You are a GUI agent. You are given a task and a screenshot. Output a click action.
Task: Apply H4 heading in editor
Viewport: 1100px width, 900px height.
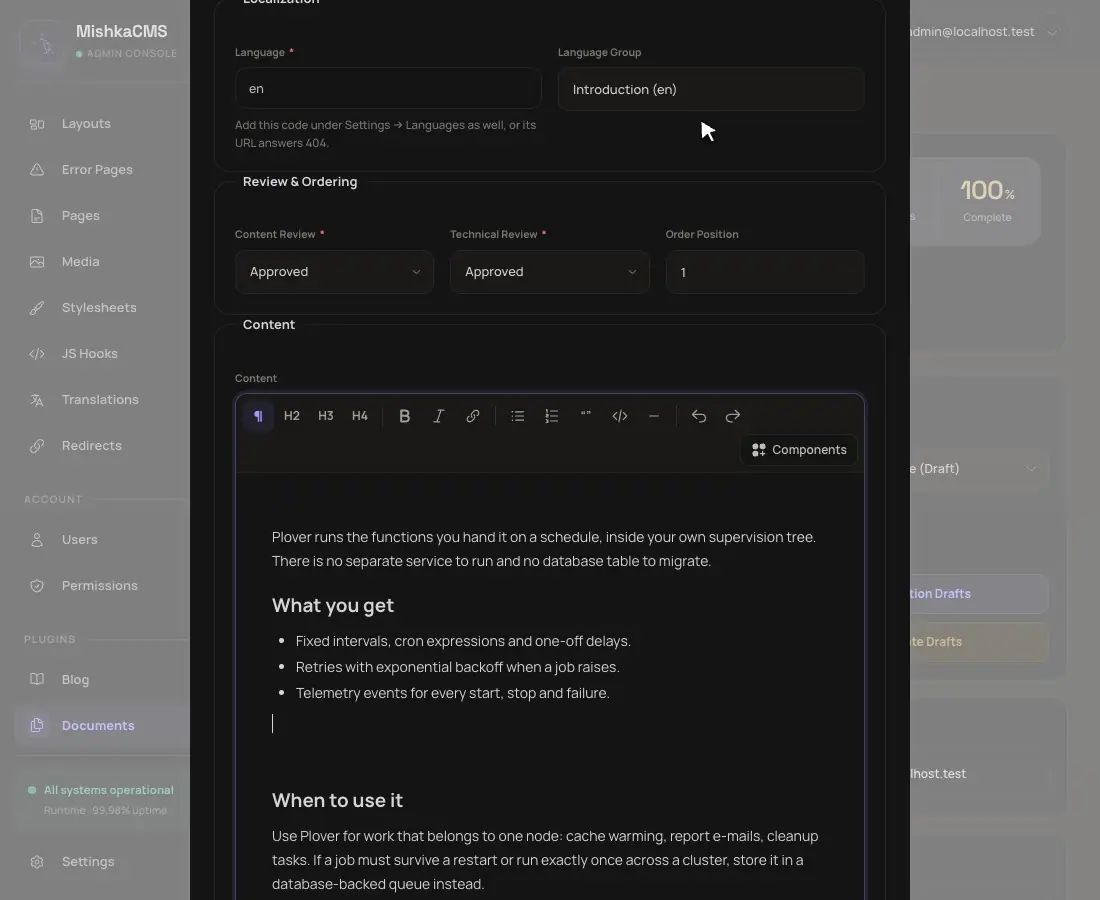[360, 416]
